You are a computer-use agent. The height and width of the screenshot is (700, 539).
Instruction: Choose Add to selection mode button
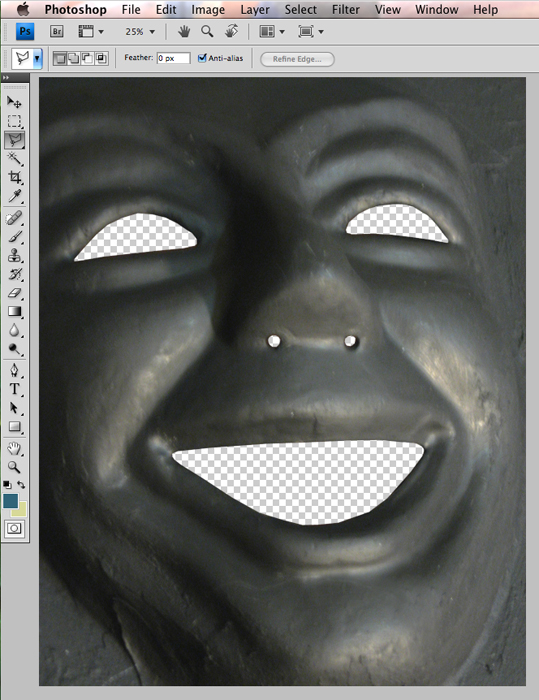[74, 58]
